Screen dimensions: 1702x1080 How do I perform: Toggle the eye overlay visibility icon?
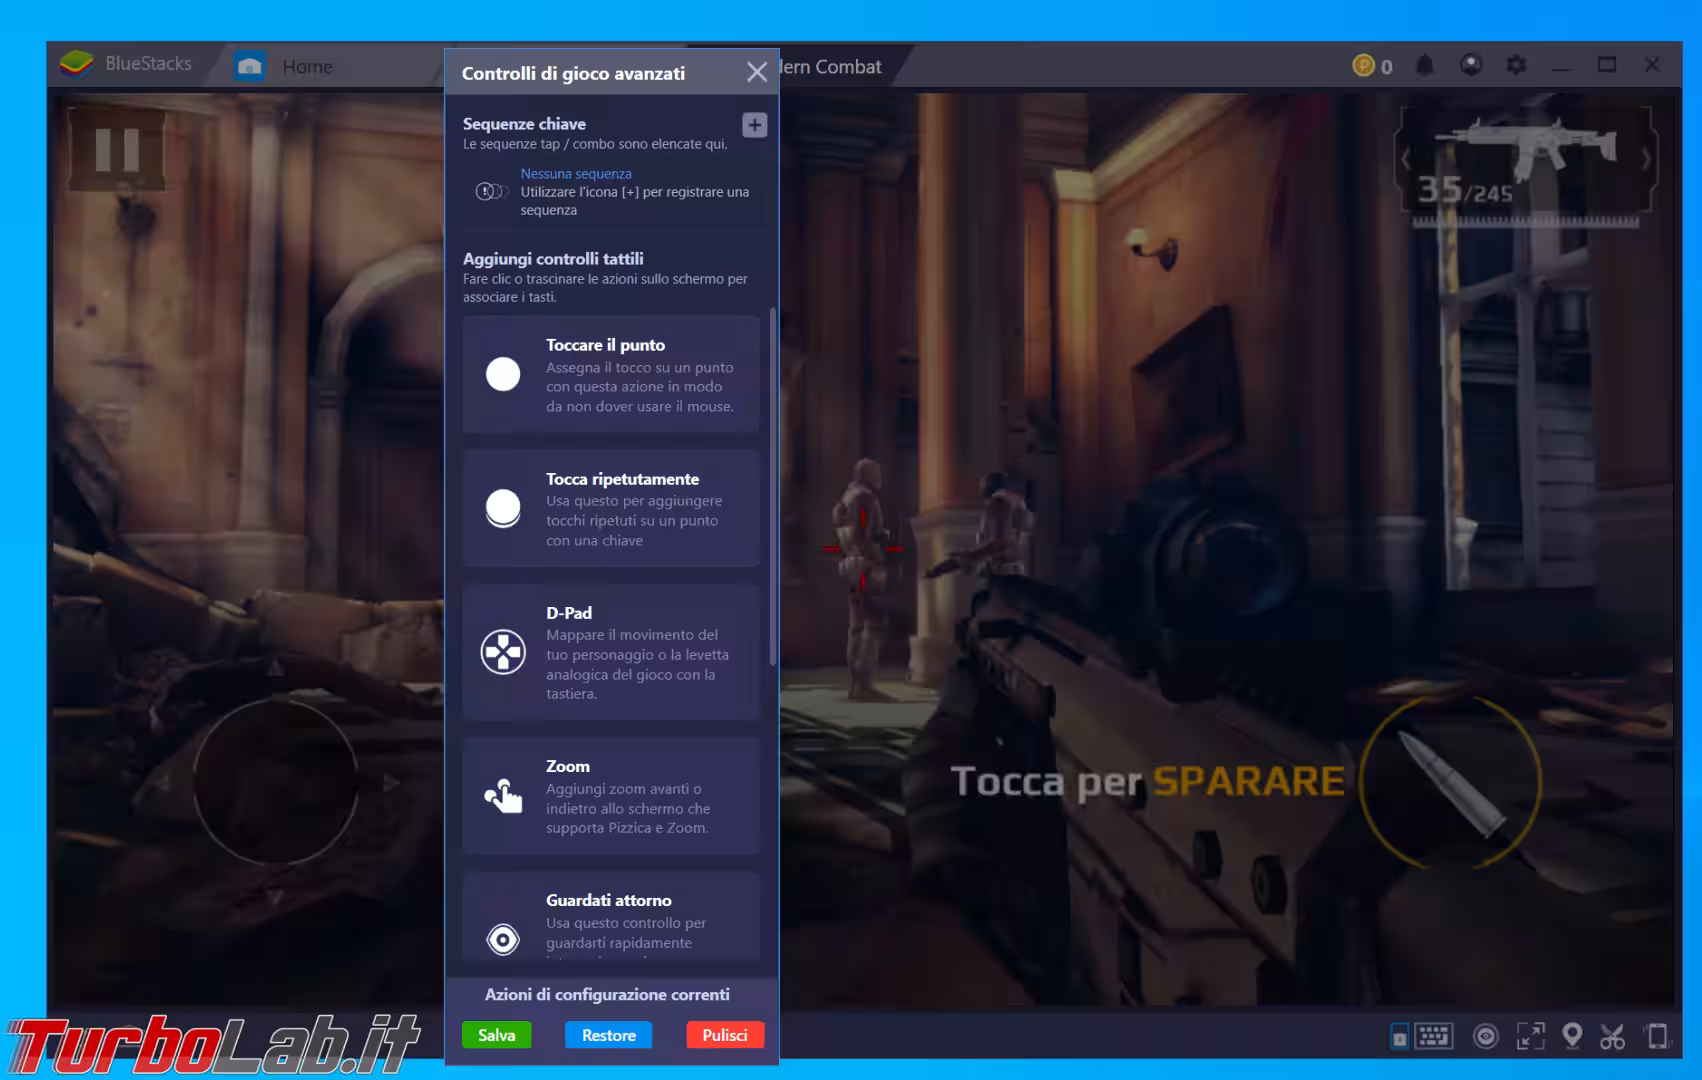1486,1037
